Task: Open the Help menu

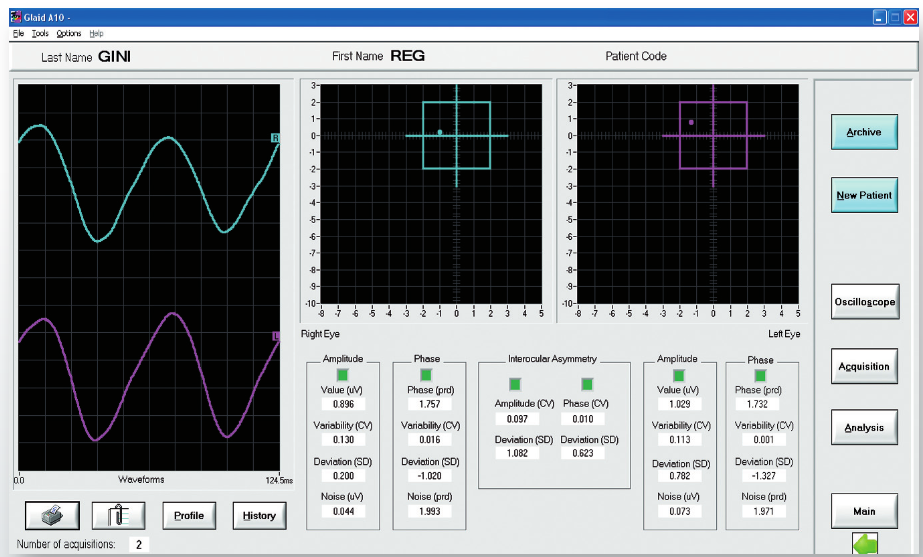Action: tap(96, 34)
